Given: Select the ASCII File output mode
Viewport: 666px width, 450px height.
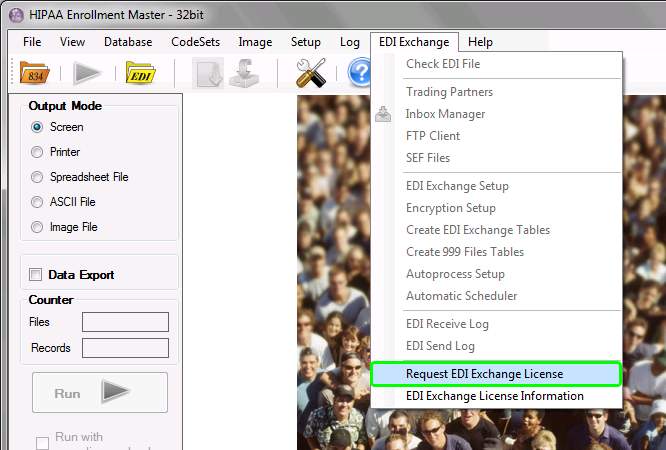Looking at the screenshot, I should point(37,202).
